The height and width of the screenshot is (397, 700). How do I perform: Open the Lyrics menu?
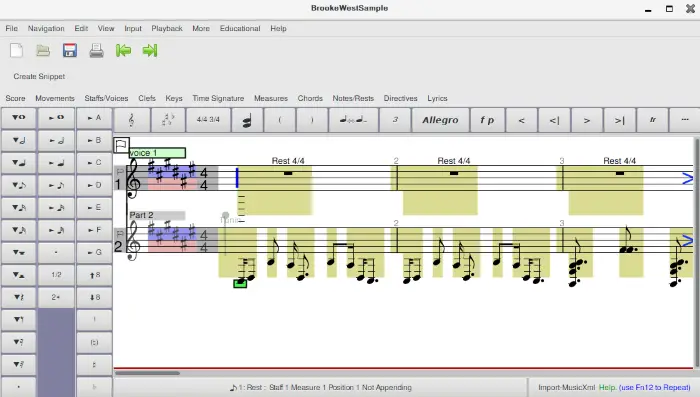click(x=437, y=98)
